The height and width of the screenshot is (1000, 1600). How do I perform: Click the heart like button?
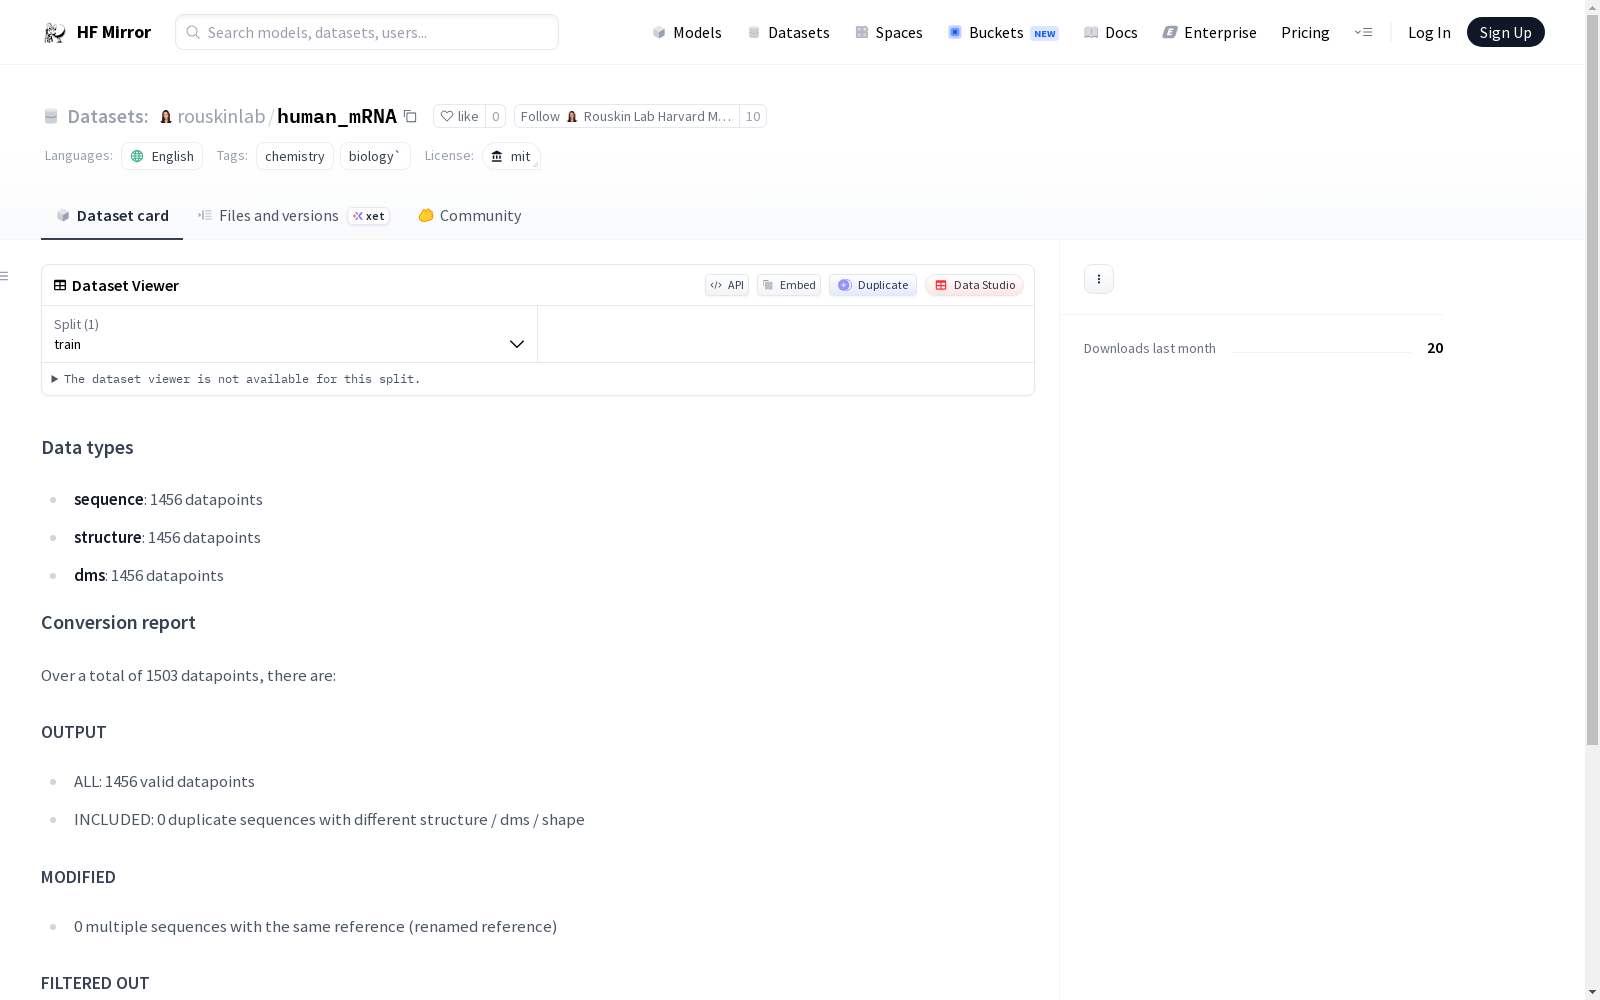[x=459, y=116]
